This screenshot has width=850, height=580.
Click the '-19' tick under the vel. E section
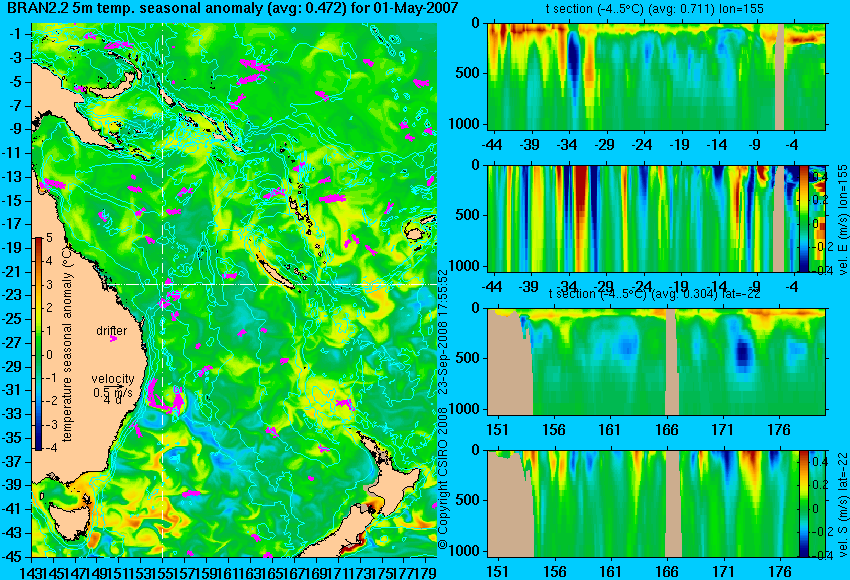tap(680, 287)
